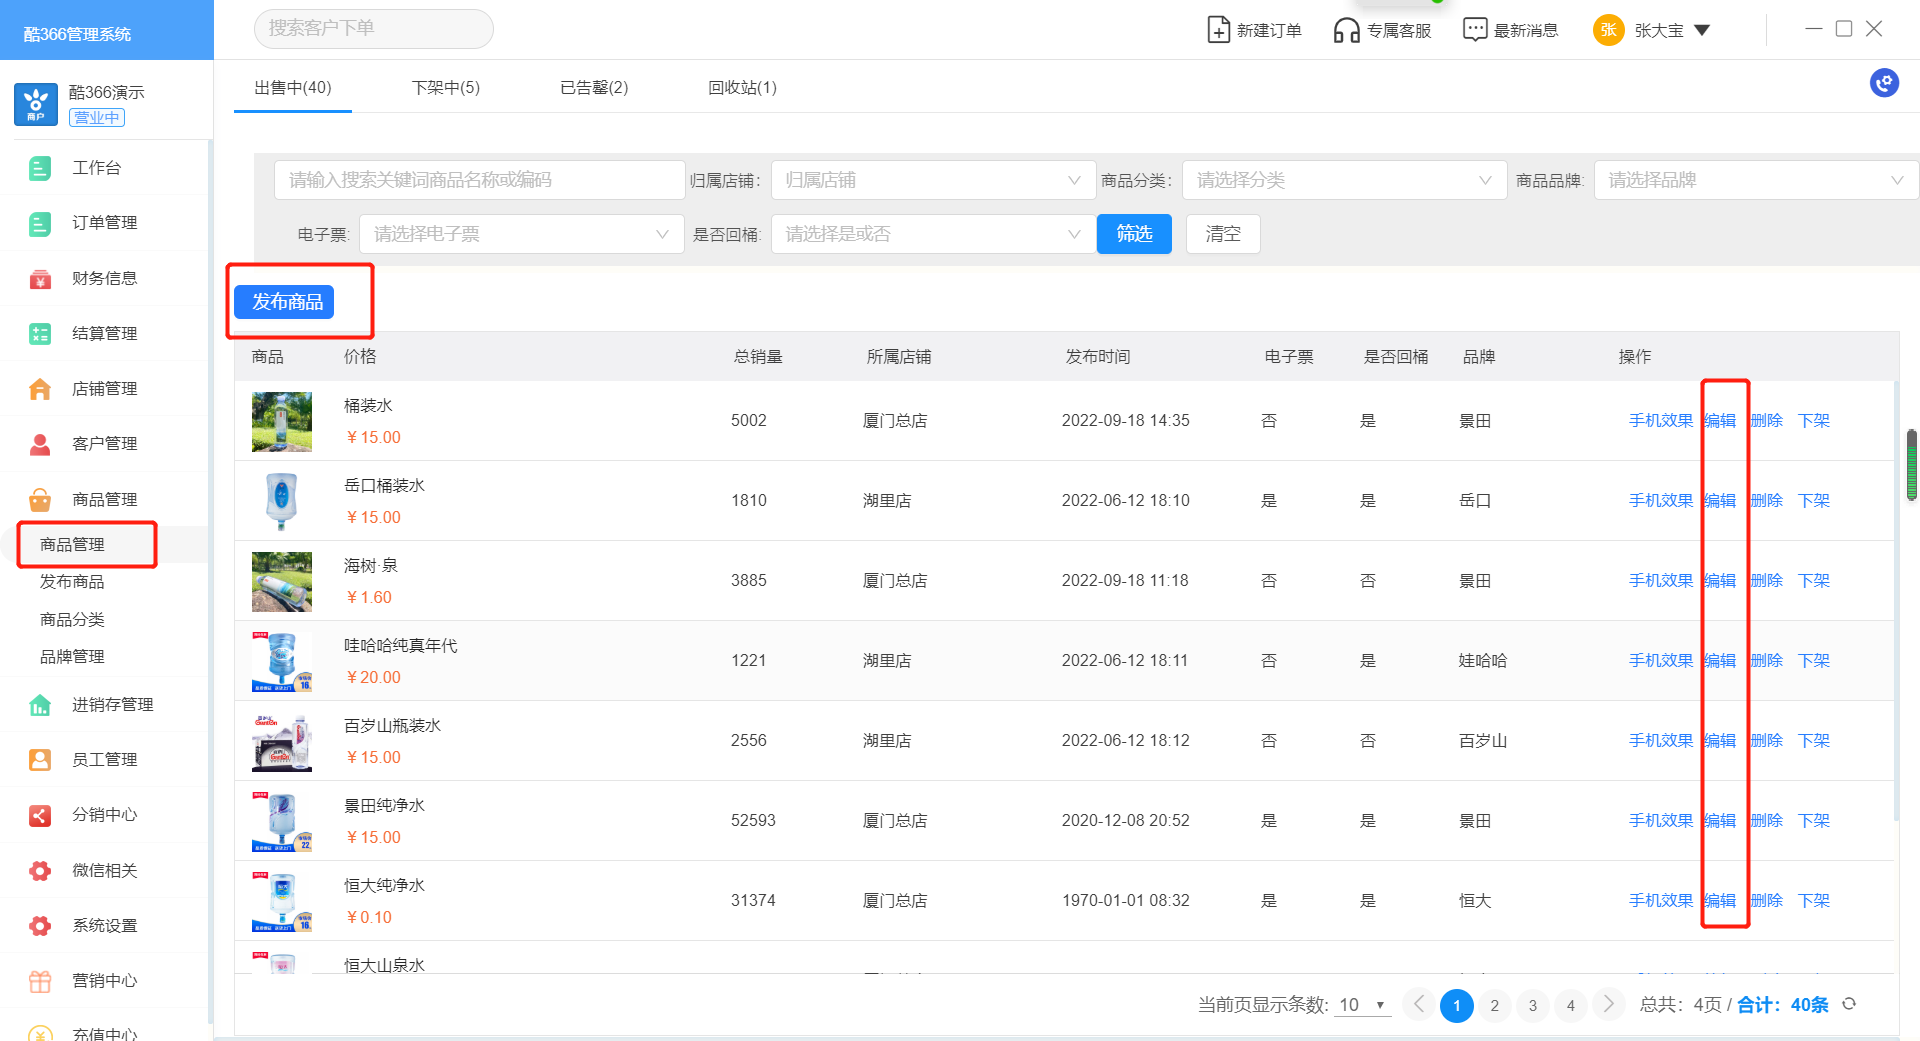
Task: Open latest messages chat icon
Action: (1474, 30)
